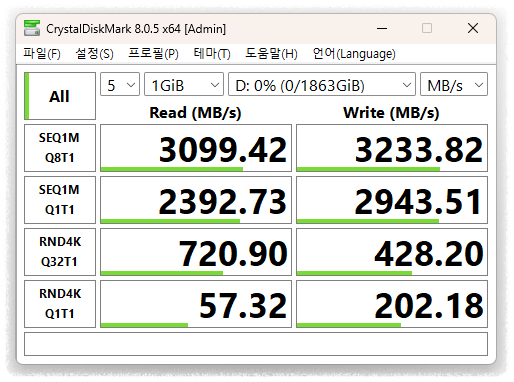Image resolution: width=514 pixels, height=382 pixels.
Task: Start the RND4K Q32T1 test
Action: [60, 252]
